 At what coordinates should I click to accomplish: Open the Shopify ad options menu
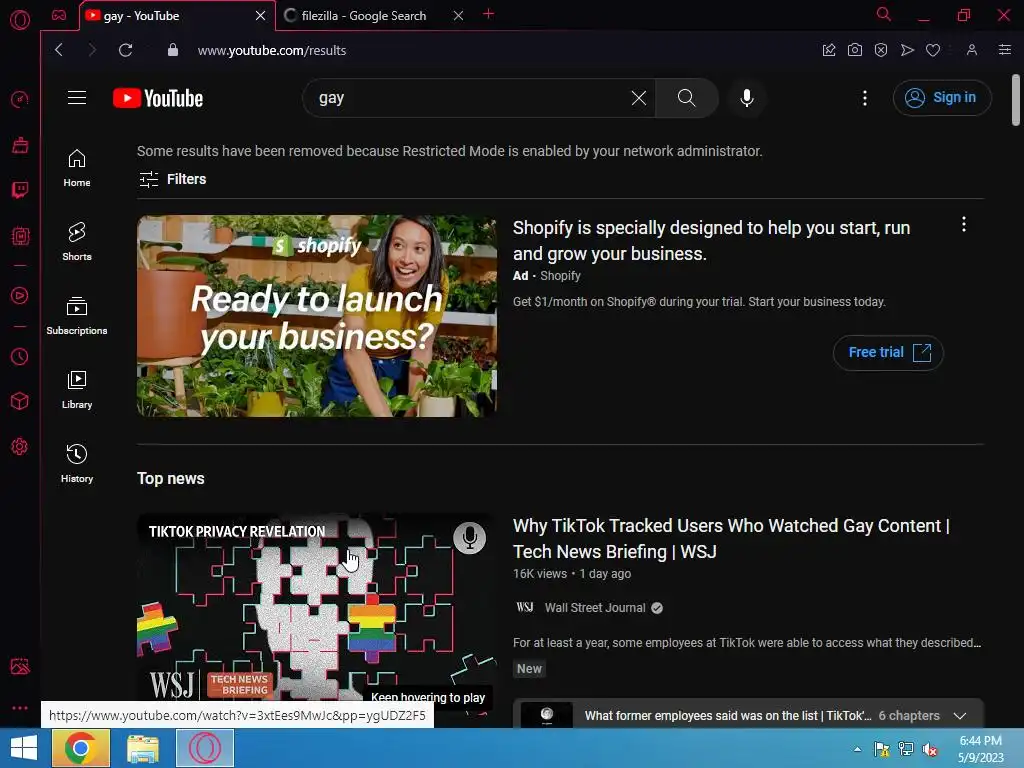coord(963,225)
